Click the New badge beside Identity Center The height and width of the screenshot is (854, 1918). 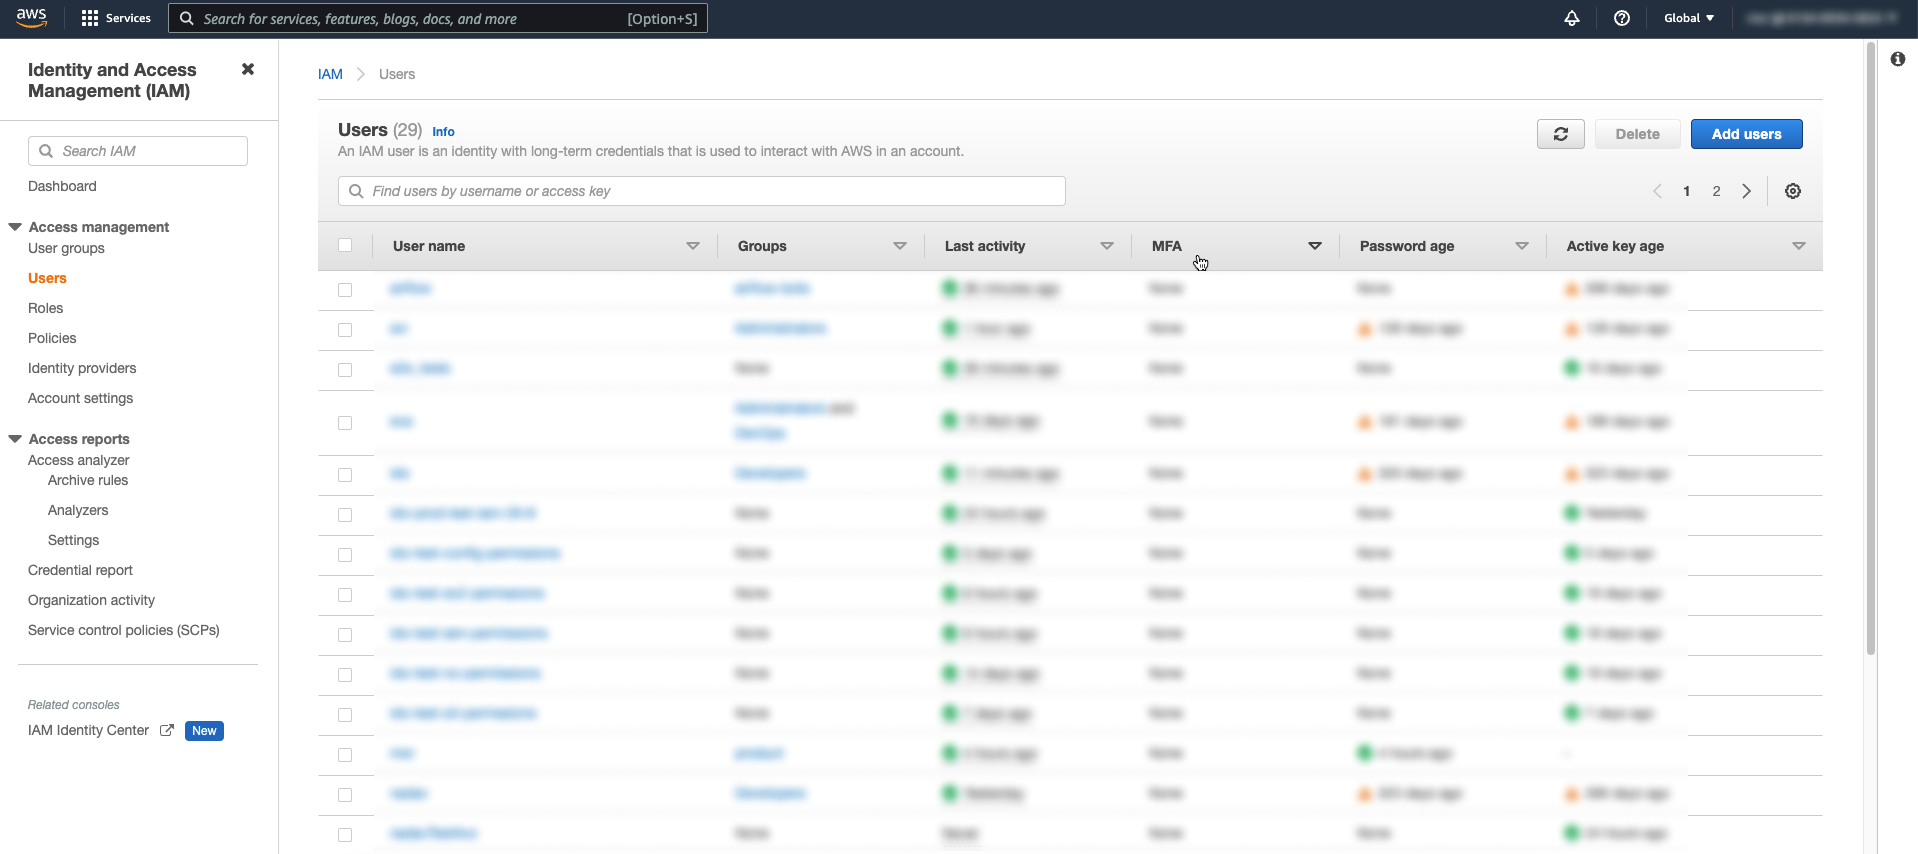pyautogui.click(x=204, y=731)
